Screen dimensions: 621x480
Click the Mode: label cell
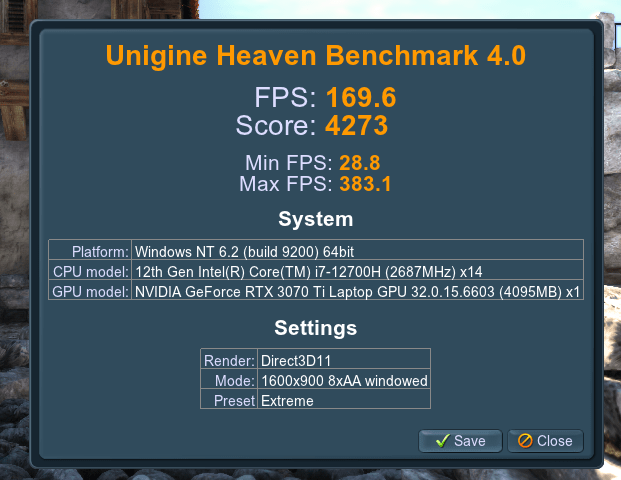(229, 379)
